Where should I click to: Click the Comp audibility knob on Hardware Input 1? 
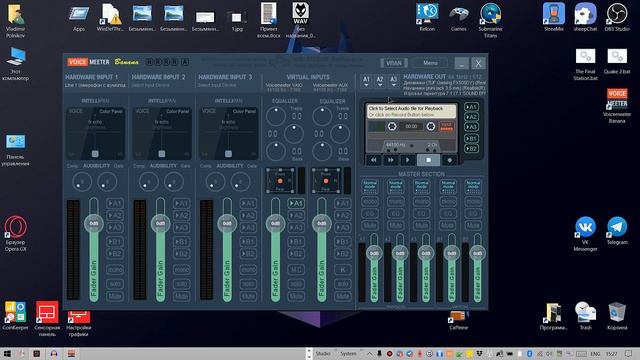point(82,182)
